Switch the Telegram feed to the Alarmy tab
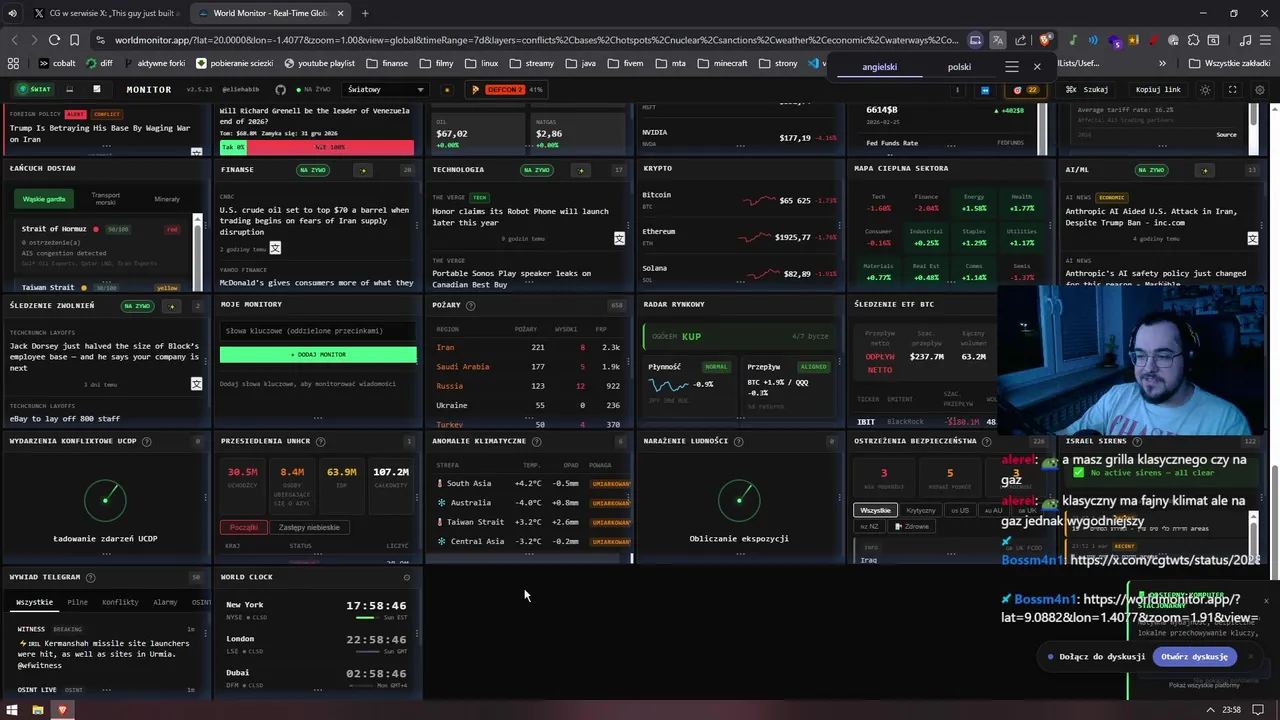Screen dimensions: 1280x720 point(165,602)
